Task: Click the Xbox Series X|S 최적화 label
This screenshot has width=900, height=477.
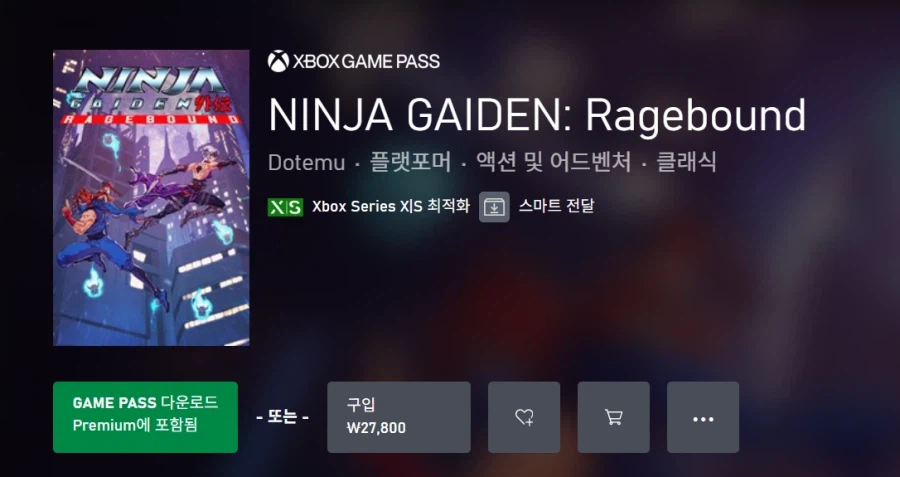Action: point(390,206)
